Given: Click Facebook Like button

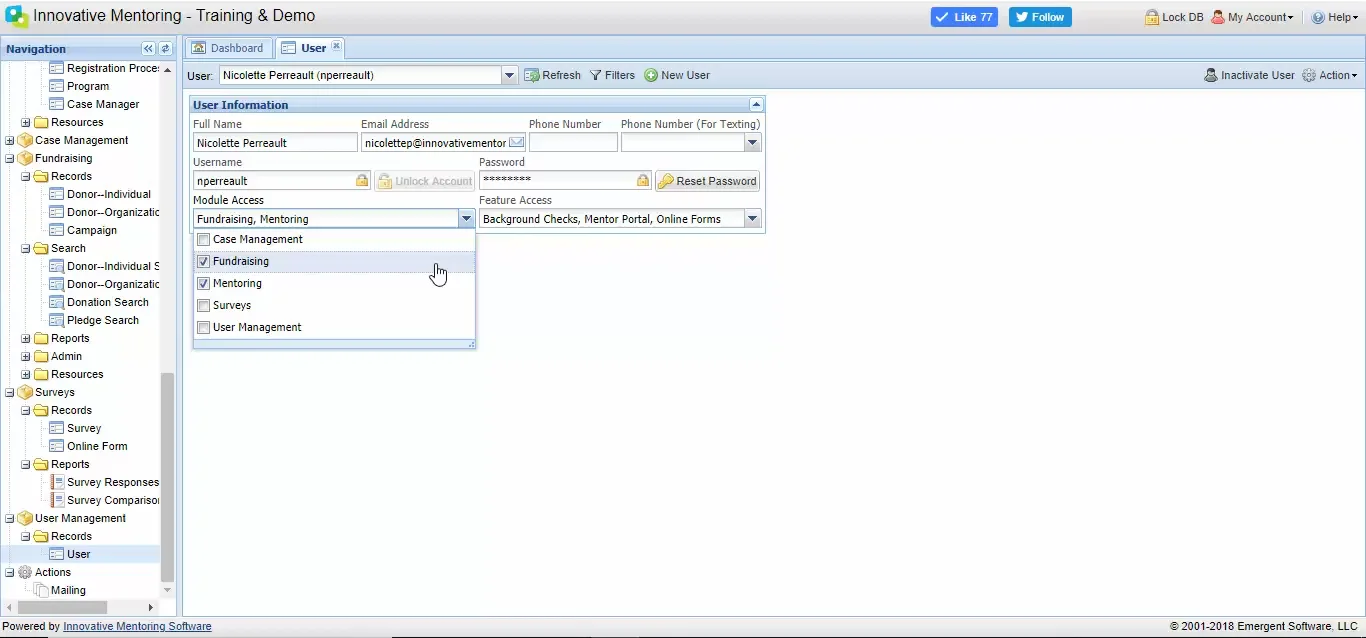Looking at the screenshot, I should (x=964, y=17).
